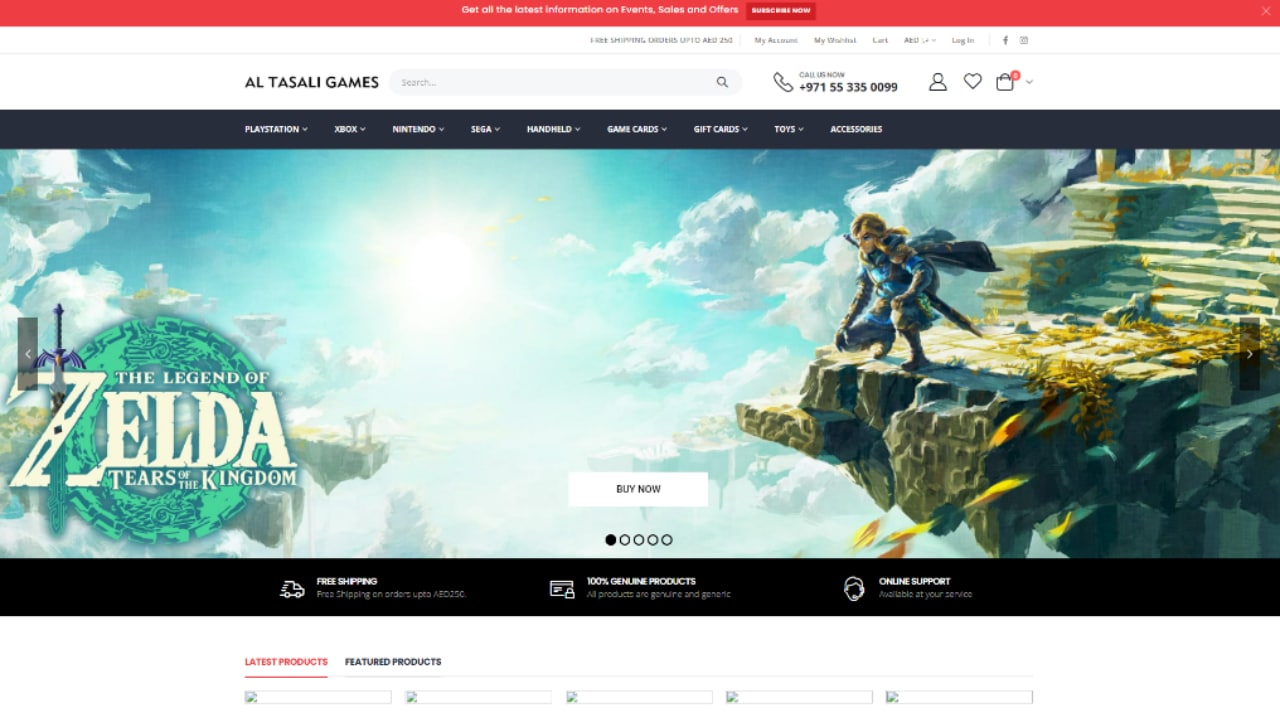
Task: Dismiss the top red promo banner
Action: pos(1265,10)
